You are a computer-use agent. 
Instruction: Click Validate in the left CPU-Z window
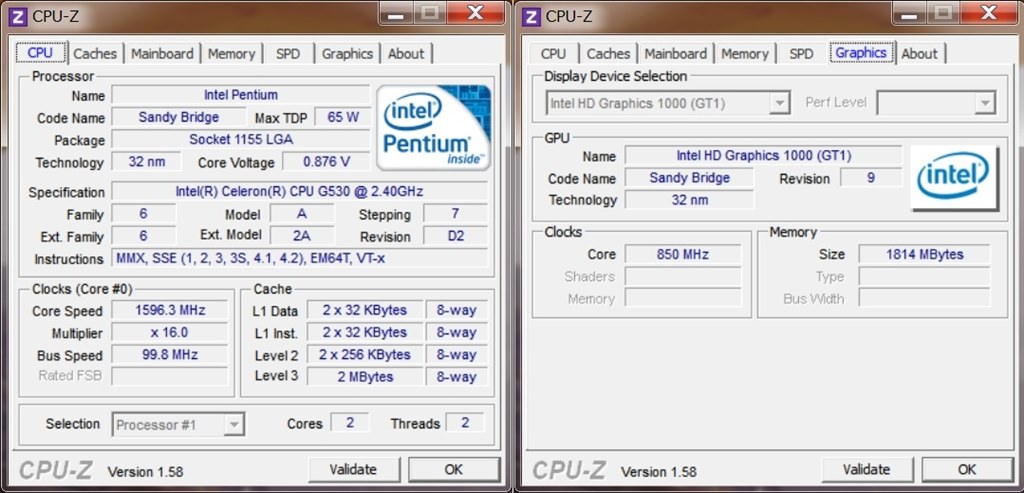click(353, 469)
